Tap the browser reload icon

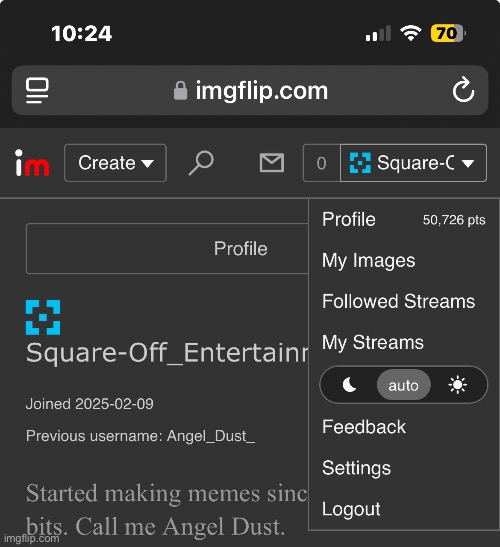pos(463,89)
